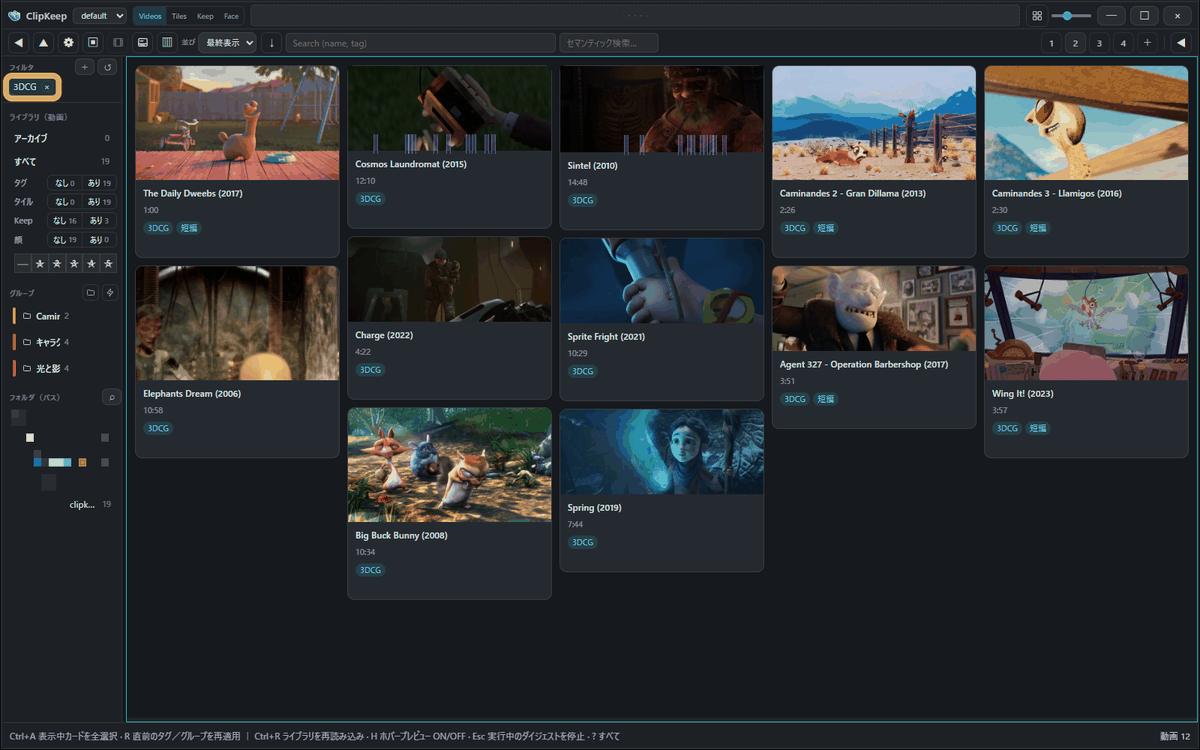Add a filter with the plus icon
1200x750 pixels.
[x=85, y=67]
